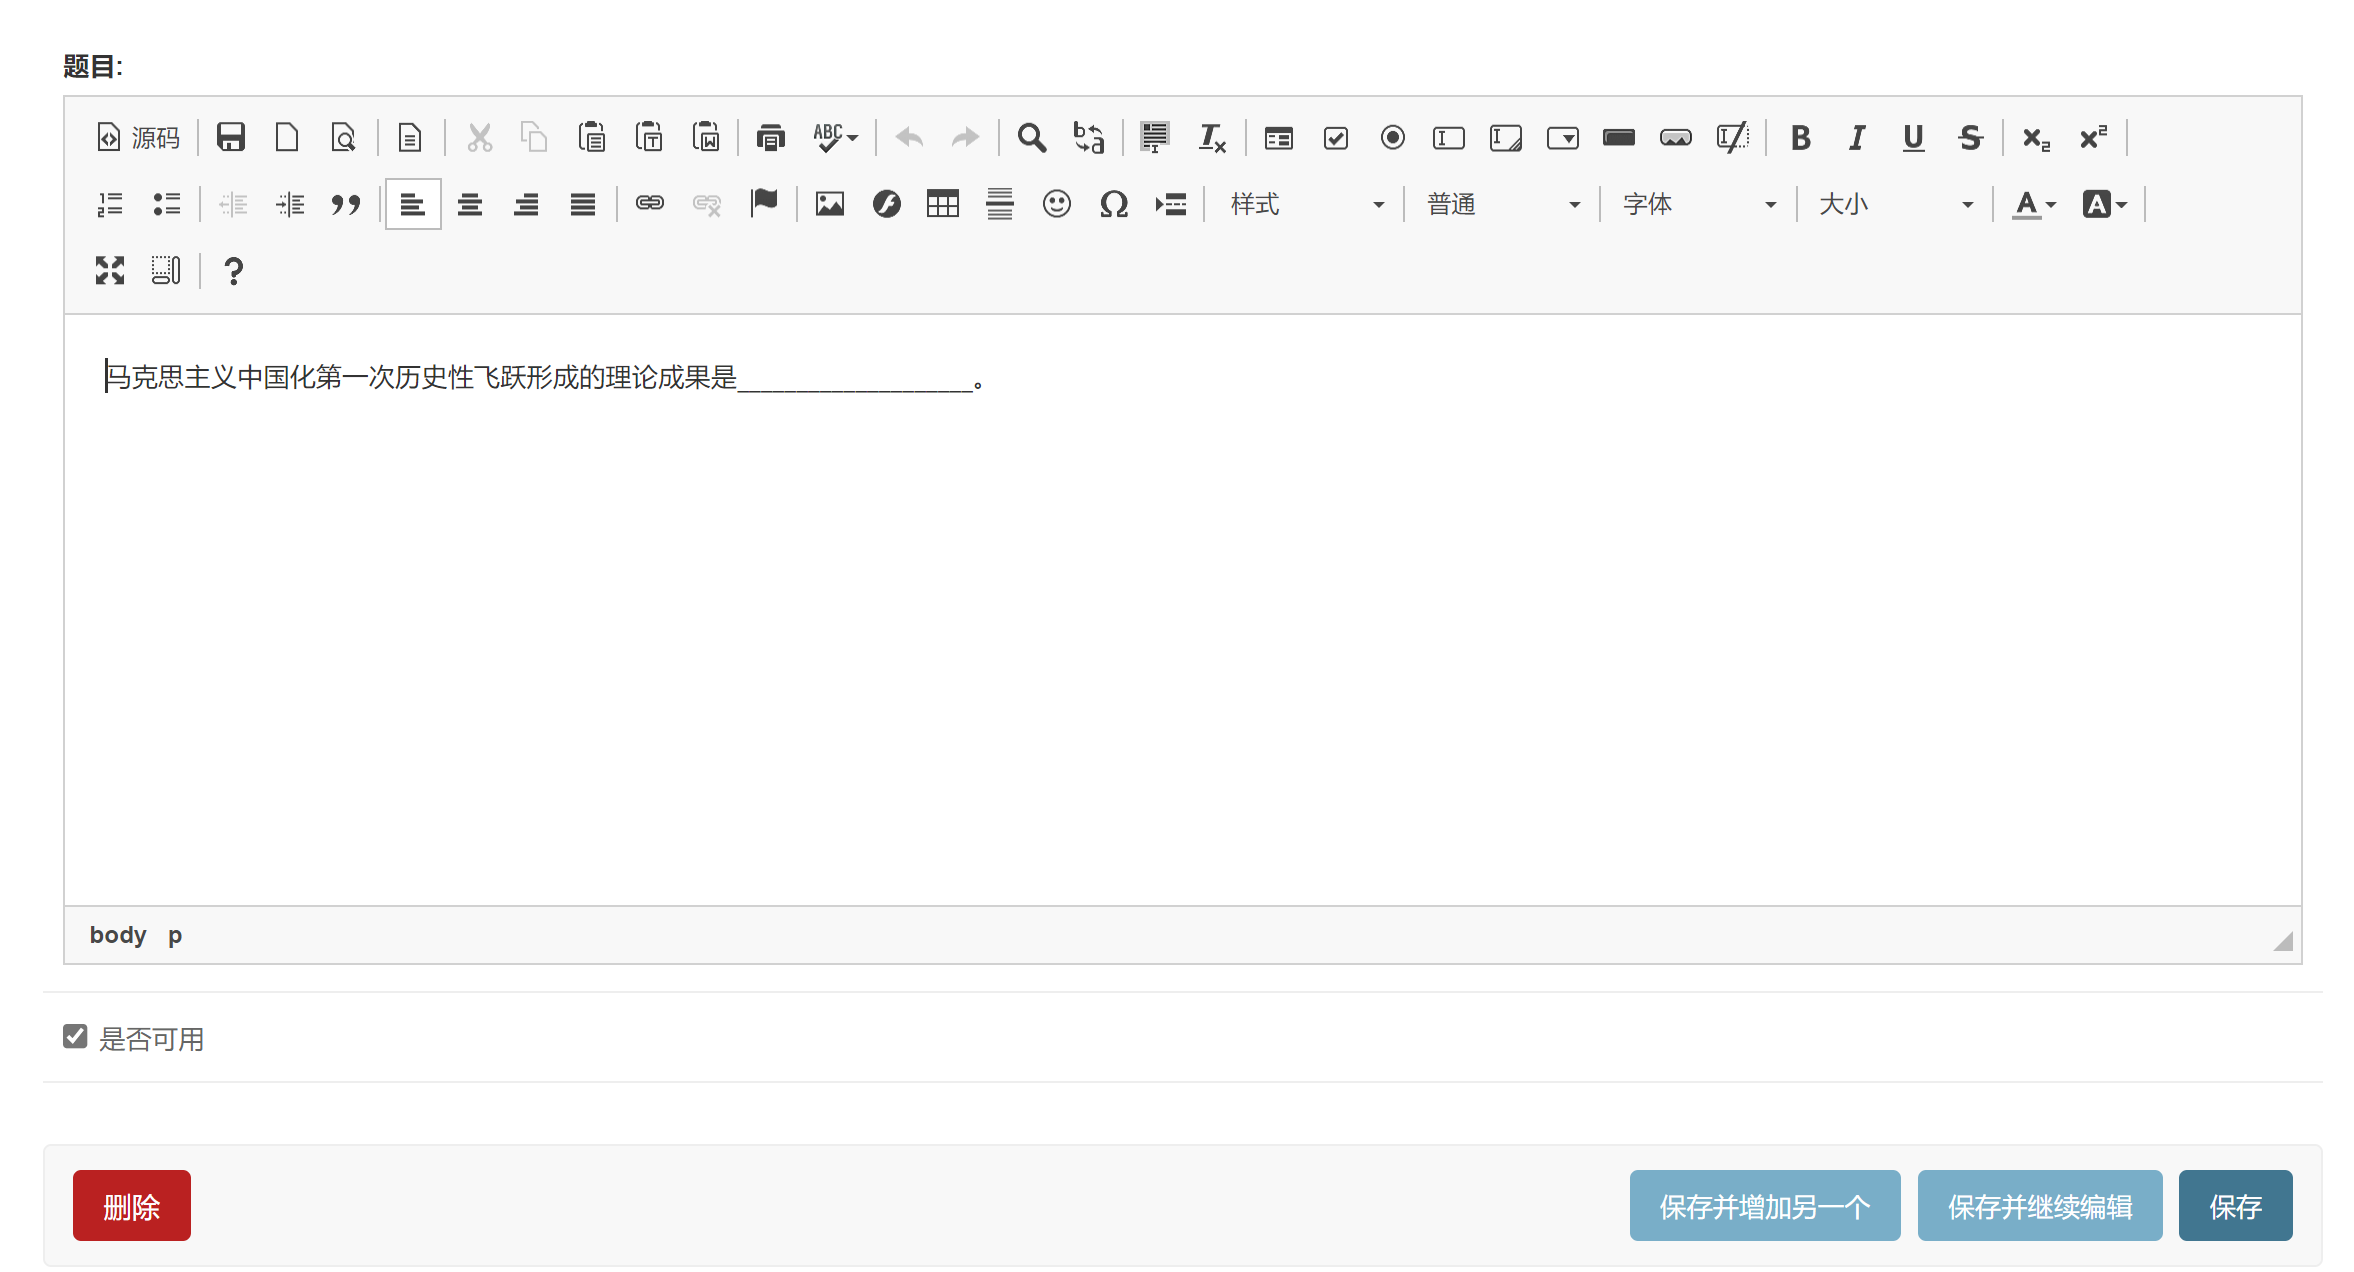Click the red 删除 button

point(132,1206)
